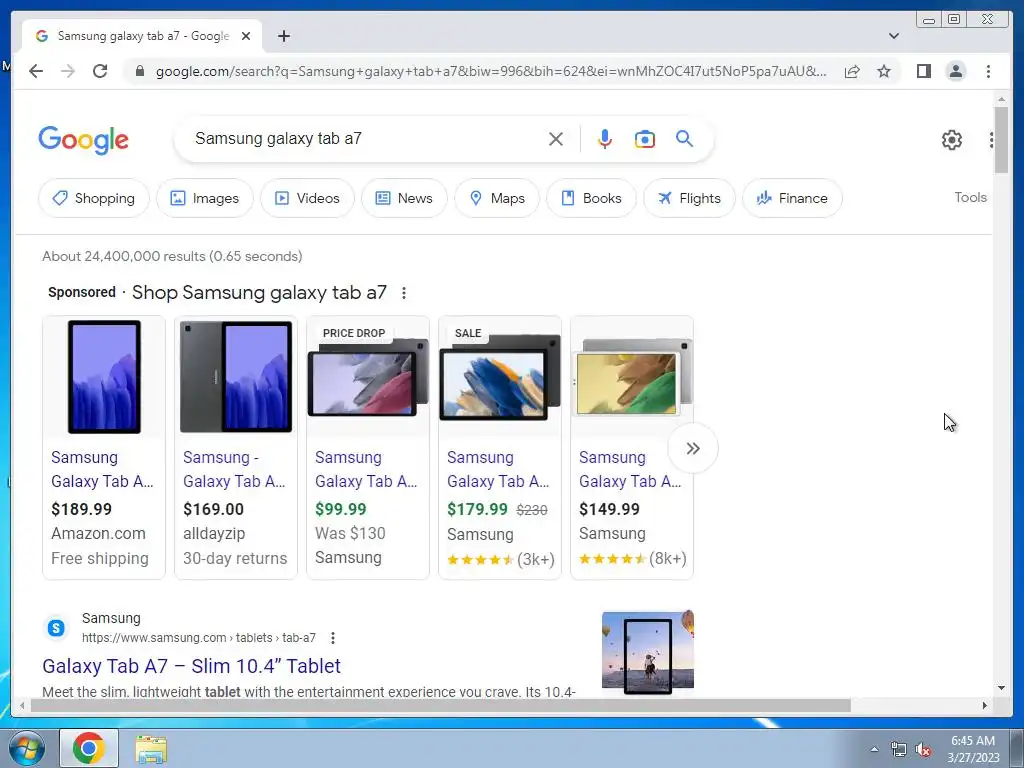
Task: Switch to the News filter
Action: (404, 198)
